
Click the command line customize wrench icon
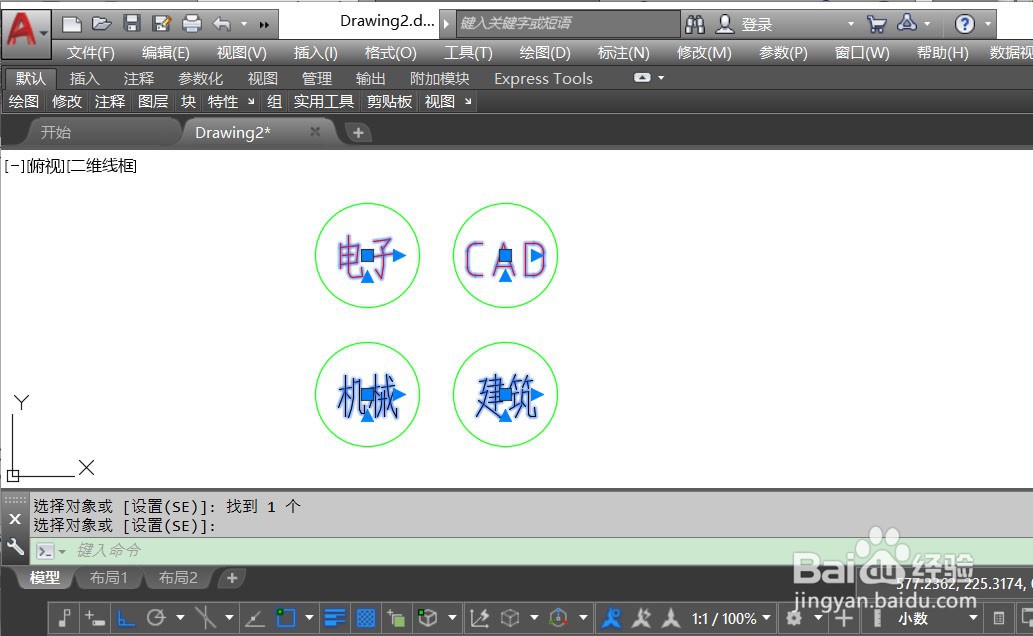pyautogui.click(x=15, y=546)
